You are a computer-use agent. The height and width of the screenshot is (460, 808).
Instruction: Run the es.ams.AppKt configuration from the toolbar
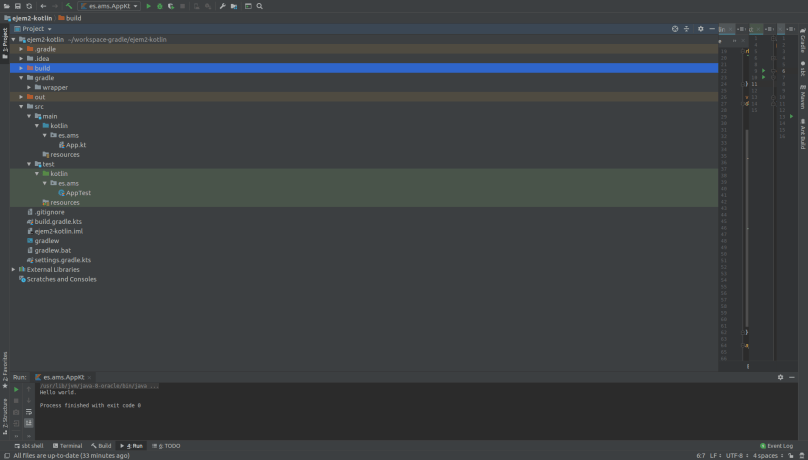[x=149, y=6]
